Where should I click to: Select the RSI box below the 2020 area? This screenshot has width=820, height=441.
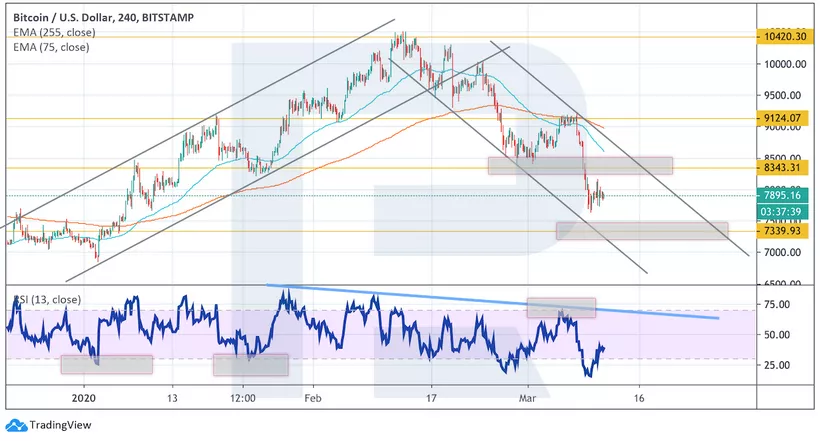point(107,364)
